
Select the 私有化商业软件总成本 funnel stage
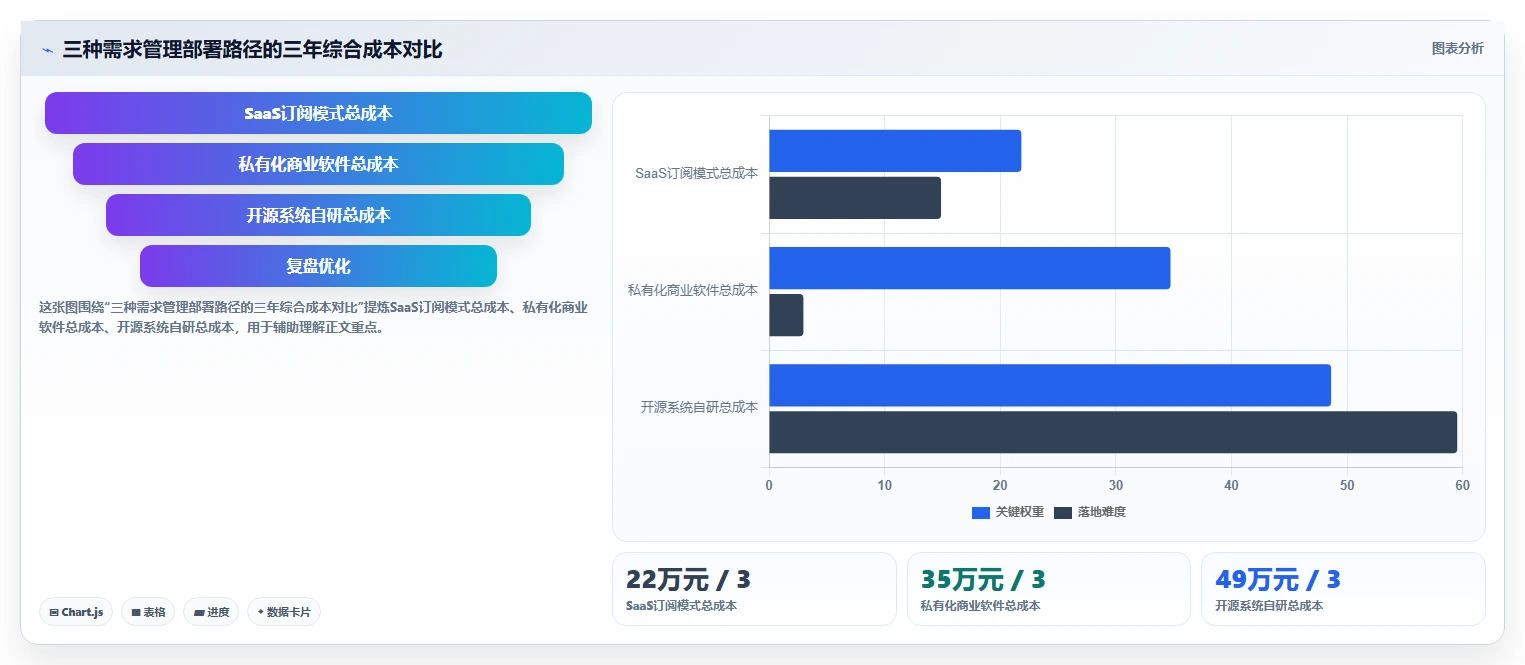tap(318, 164)
